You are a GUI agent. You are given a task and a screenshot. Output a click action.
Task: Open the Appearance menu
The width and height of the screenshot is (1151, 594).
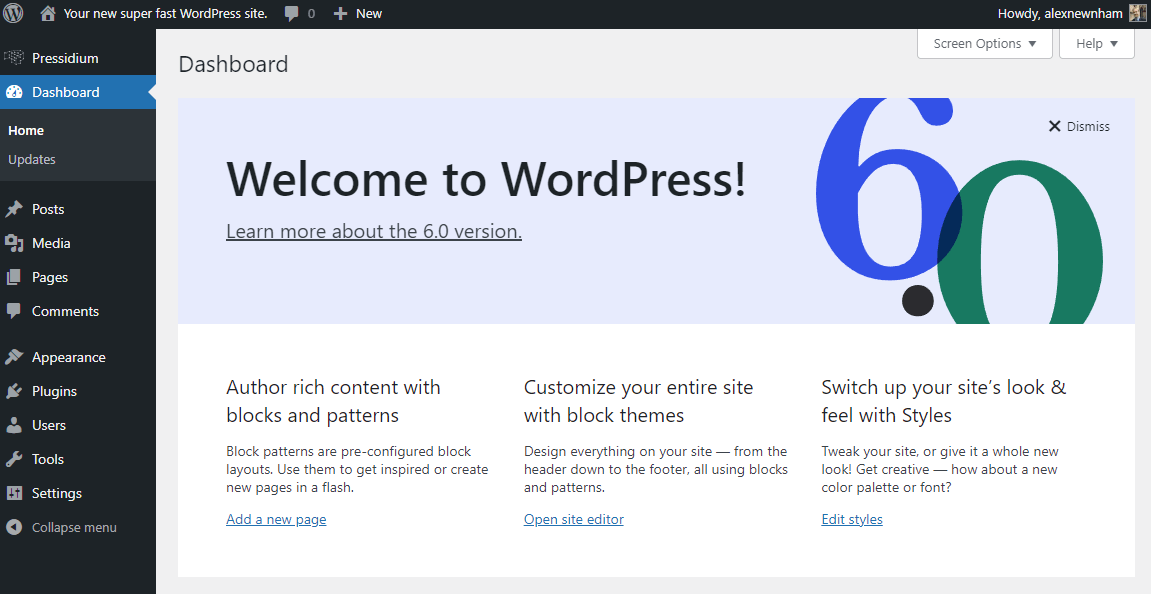coord(78,358)
